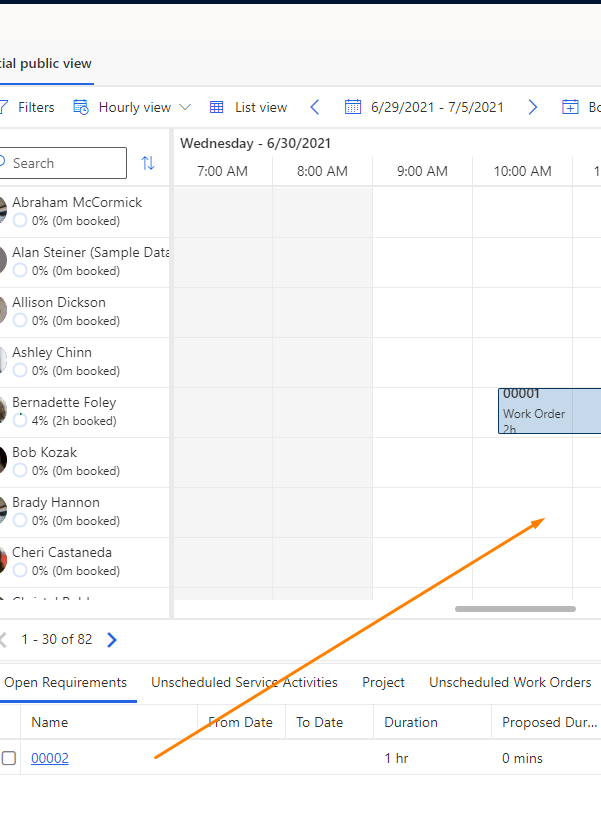Select Ashley Chinn resource
This screenshot has width=601, height=820.
click(52, 352)
